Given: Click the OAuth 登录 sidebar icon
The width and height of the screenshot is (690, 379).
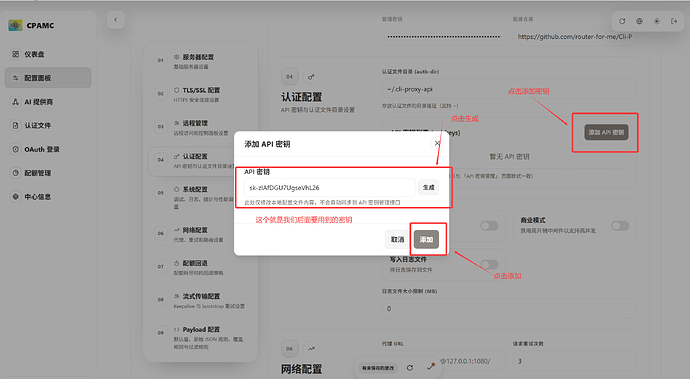Looking at the screenshot, I should point(15,149).
